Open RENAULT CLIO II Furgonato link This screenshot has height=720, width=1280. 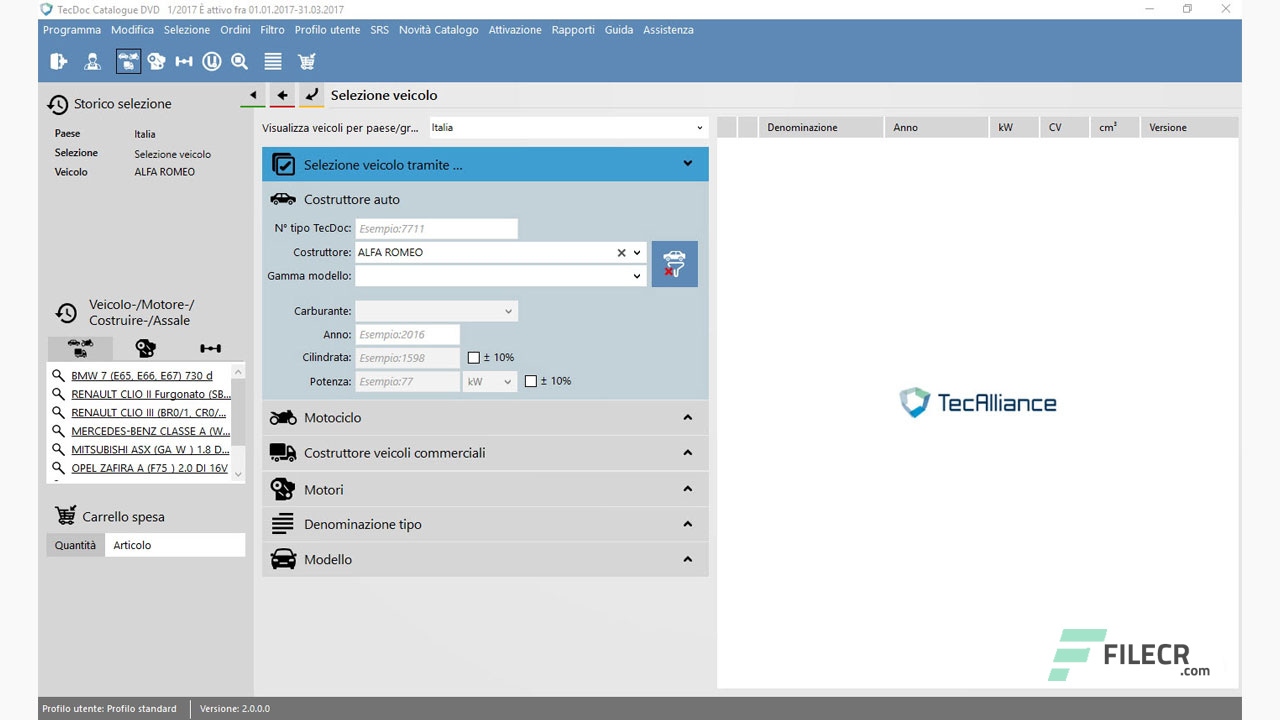(x=151, y=394)
